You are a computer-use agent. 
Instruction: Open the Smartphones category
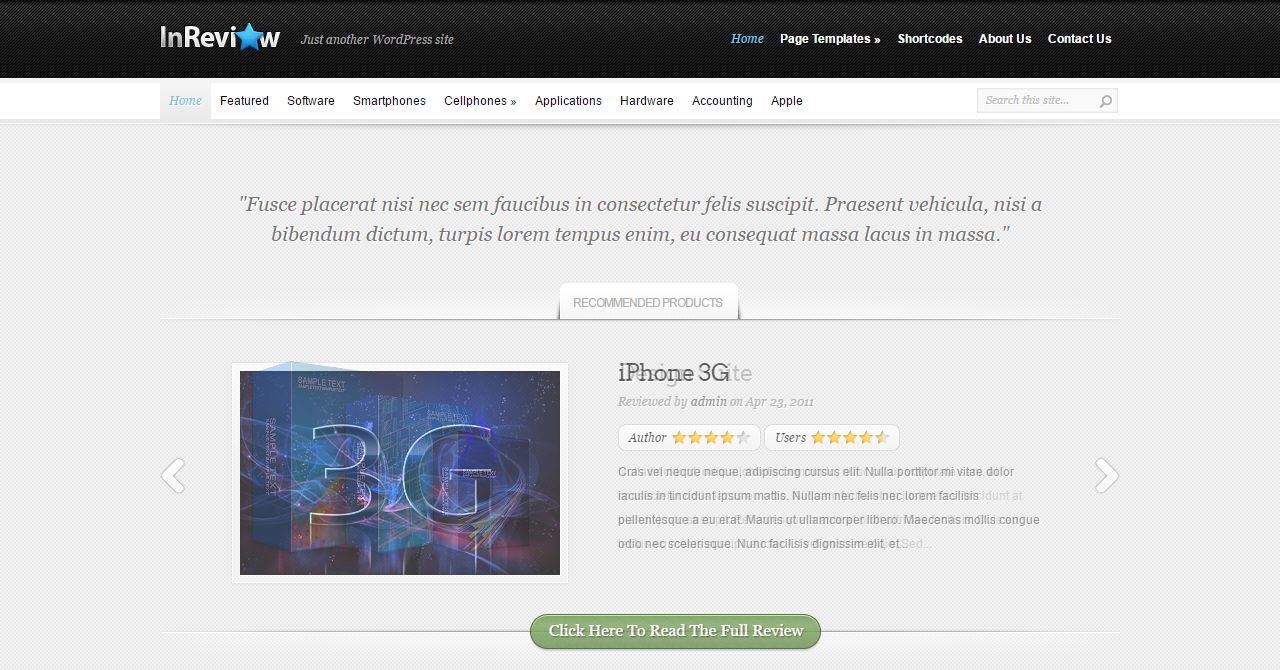[389, 101]
